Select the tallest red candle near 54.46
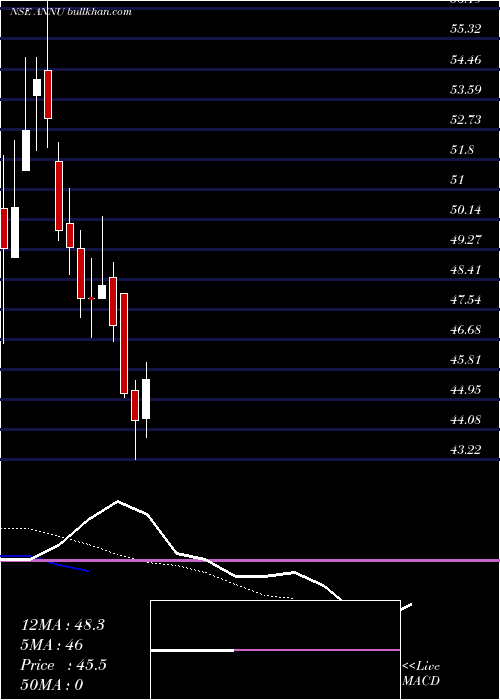This screenshot has width=500, height=700. click(48, 94)
